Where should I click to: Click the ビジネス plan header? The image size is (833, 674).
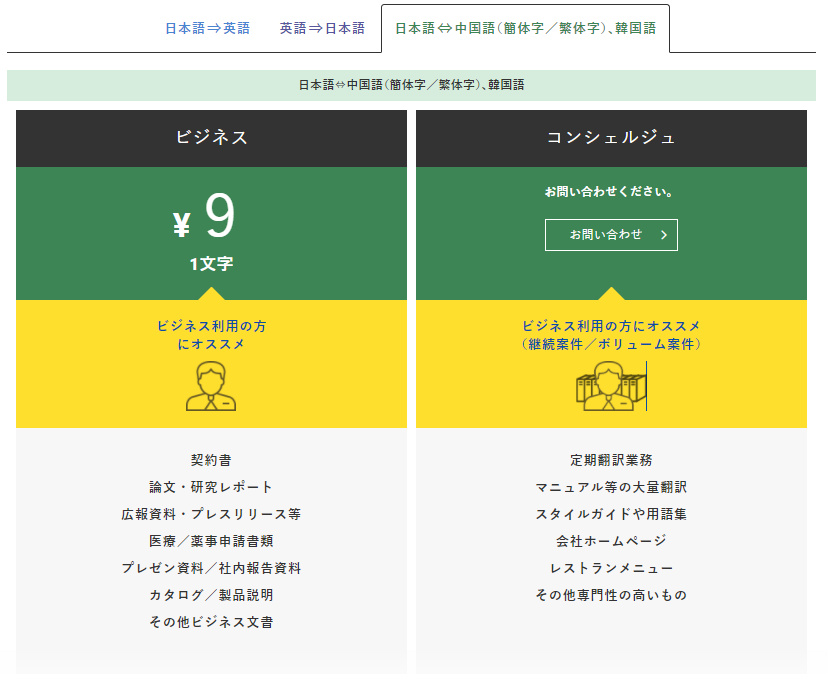point(211,138)
